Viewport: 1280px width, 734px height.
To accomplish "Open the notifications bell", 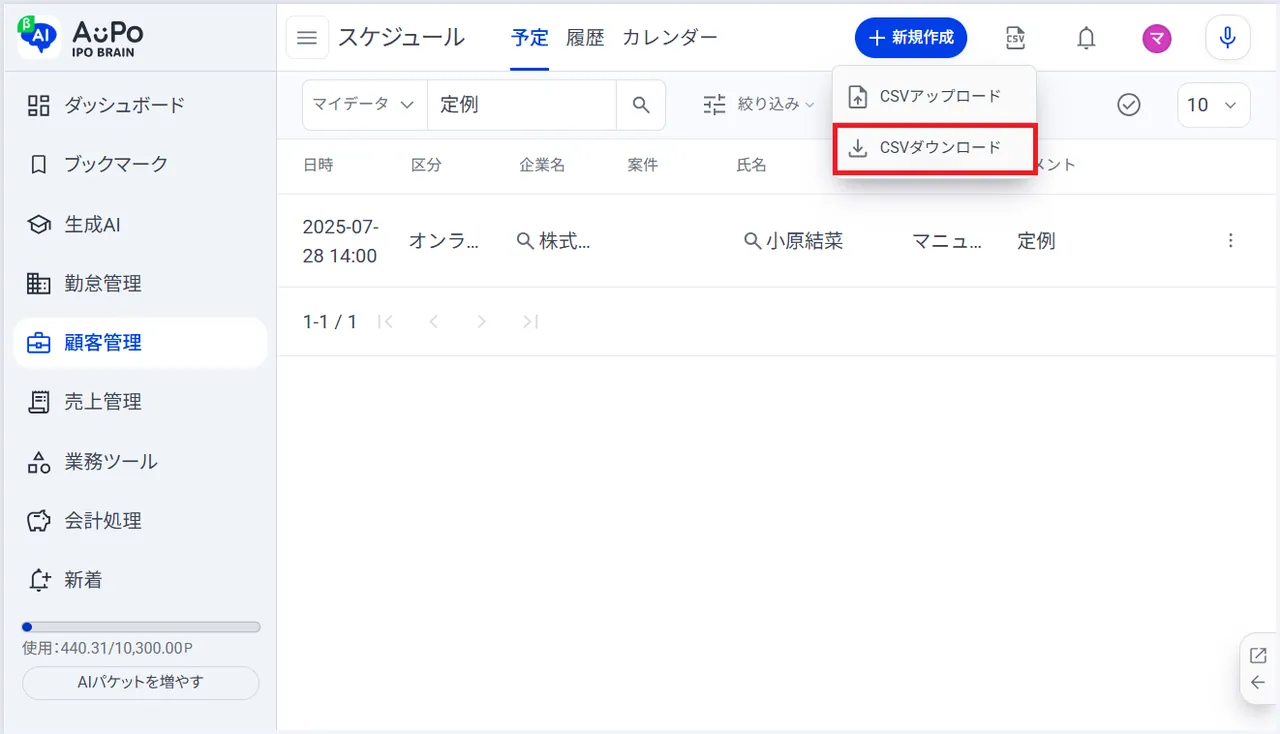I will [1086, 38].
